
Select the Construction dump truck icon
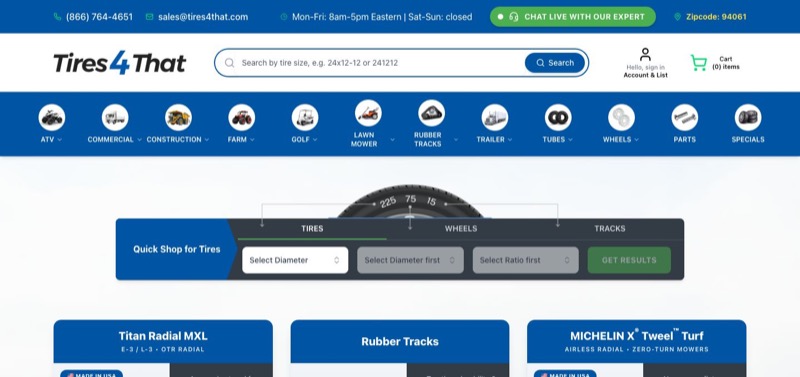point(178,117)
